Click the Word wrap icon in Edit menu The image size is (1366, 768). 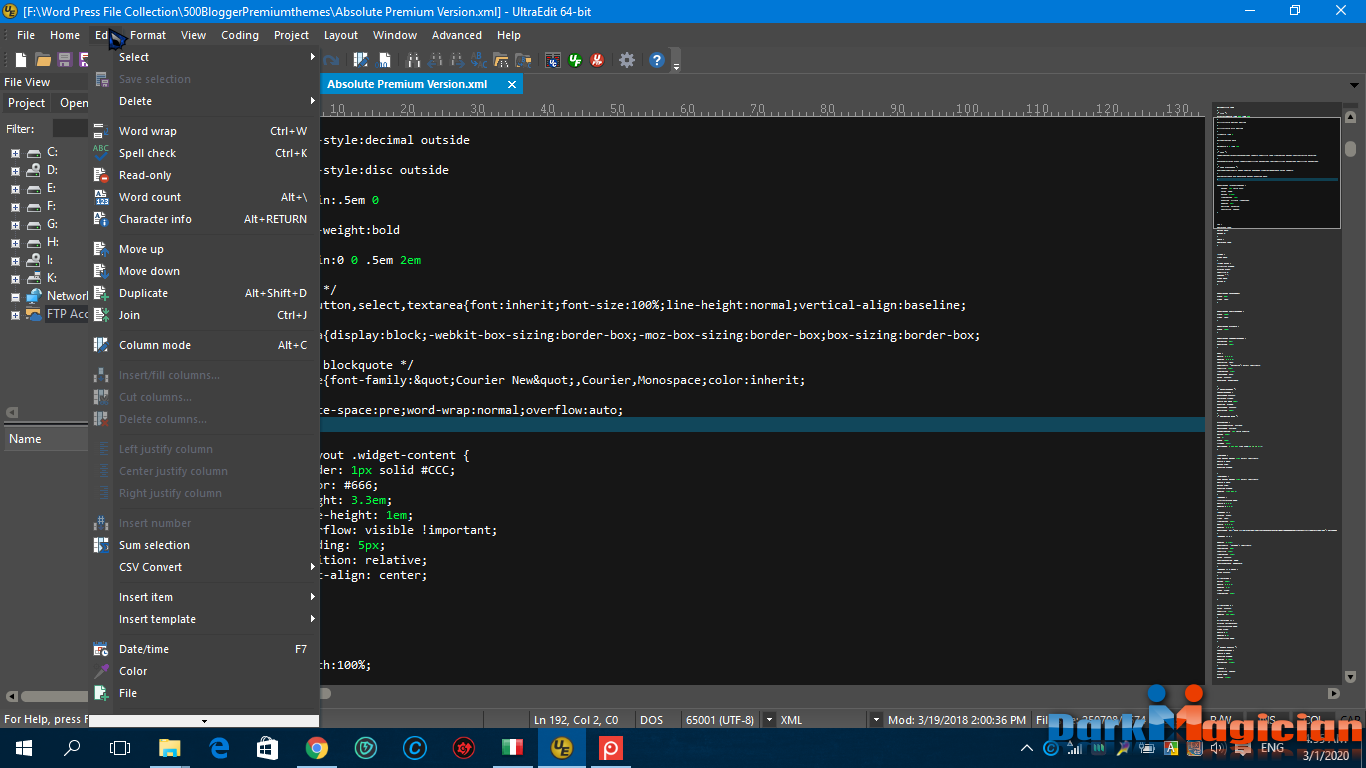pyautogui.click(x=101, y=131)
